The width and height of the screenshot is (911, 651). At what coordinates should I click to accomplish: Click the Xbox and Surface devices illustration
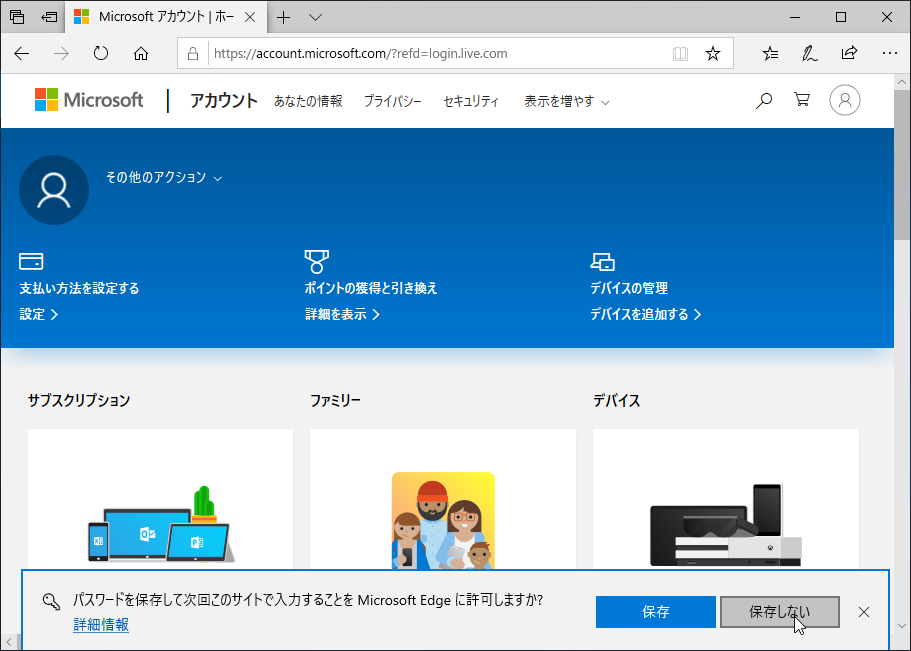click(x=726, y=524)
